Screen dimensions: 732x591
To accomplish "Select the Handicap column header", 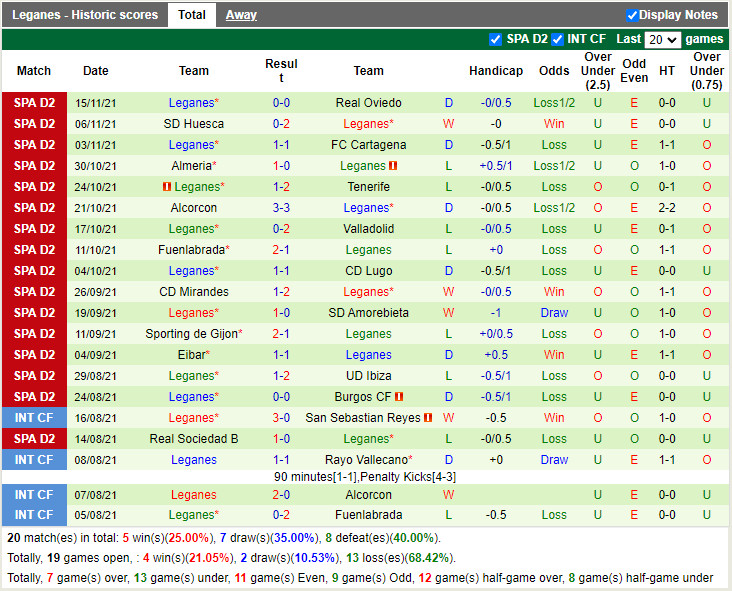I will click(x=496, y=71).
